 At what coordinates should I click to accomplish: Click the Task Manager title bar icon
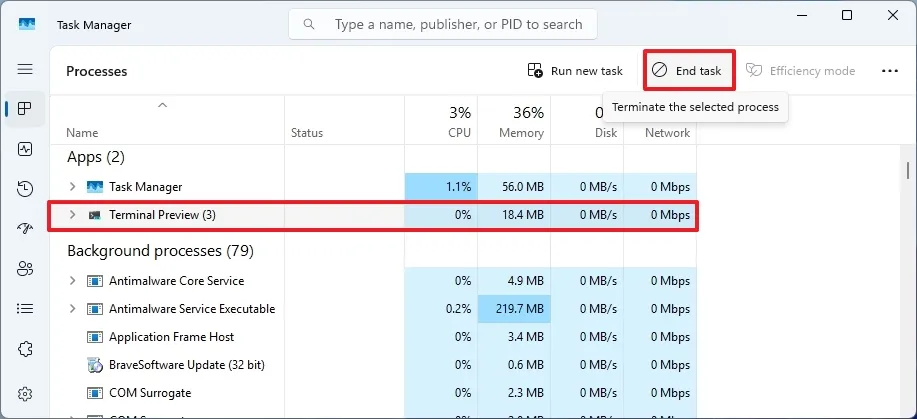(27, 24)
